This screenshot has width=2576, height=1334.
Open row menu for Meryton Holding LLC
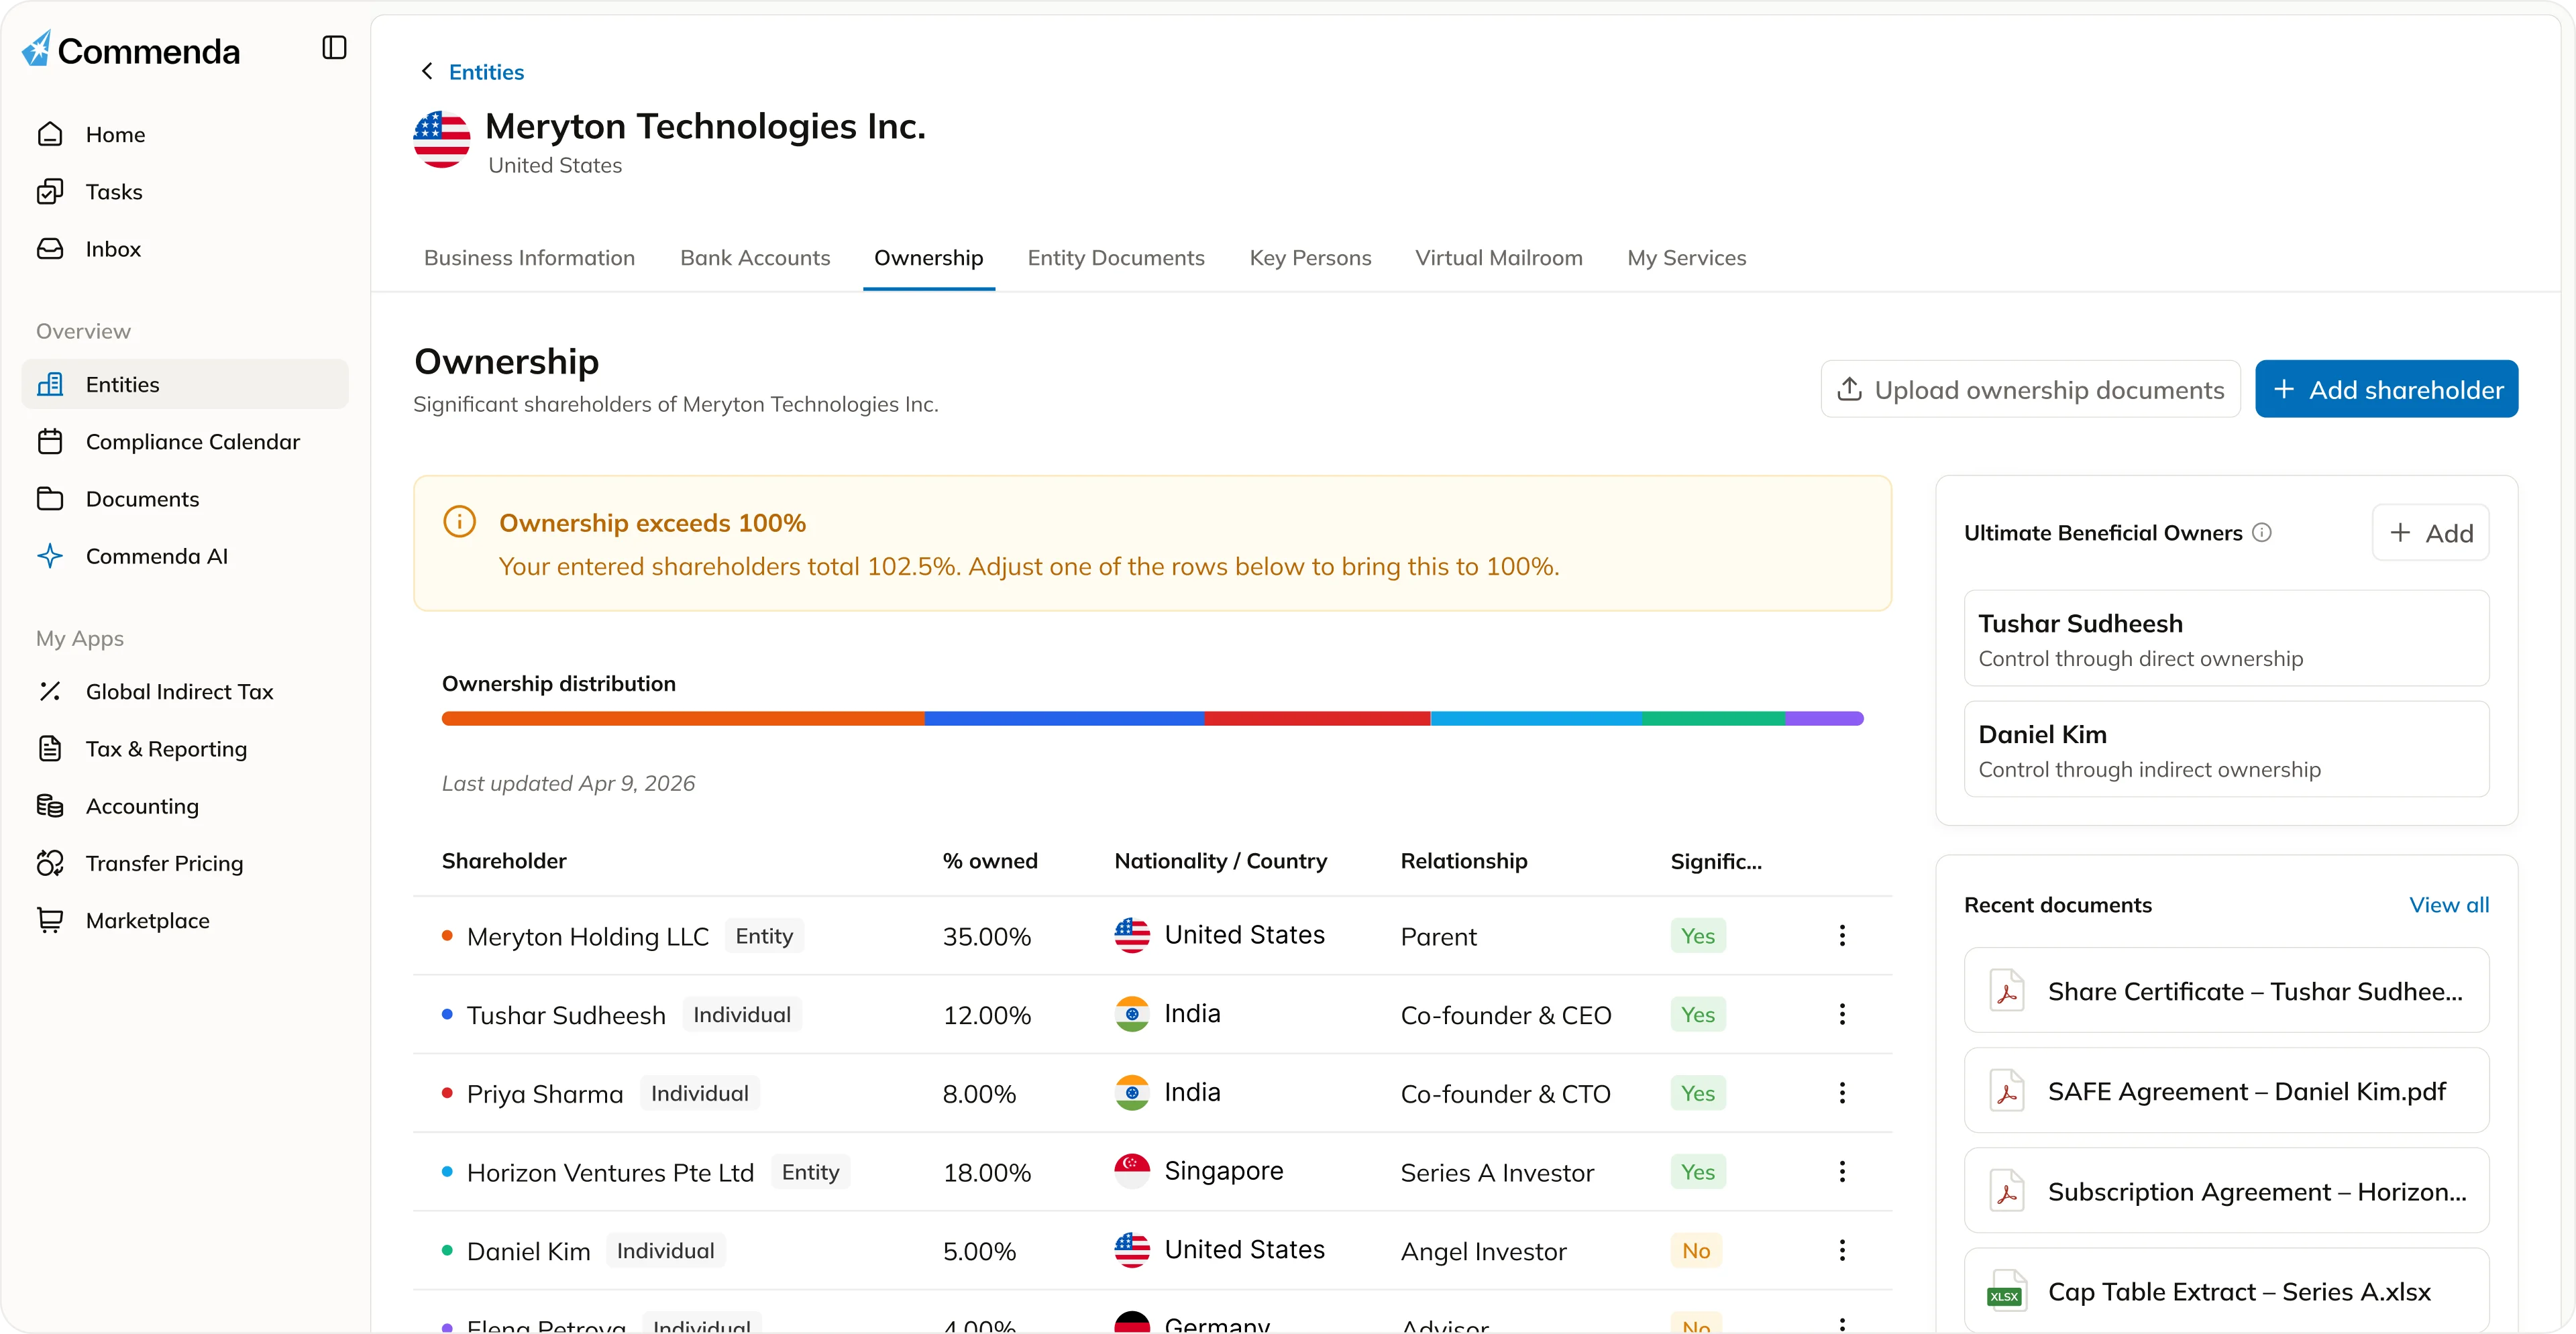1842,935
